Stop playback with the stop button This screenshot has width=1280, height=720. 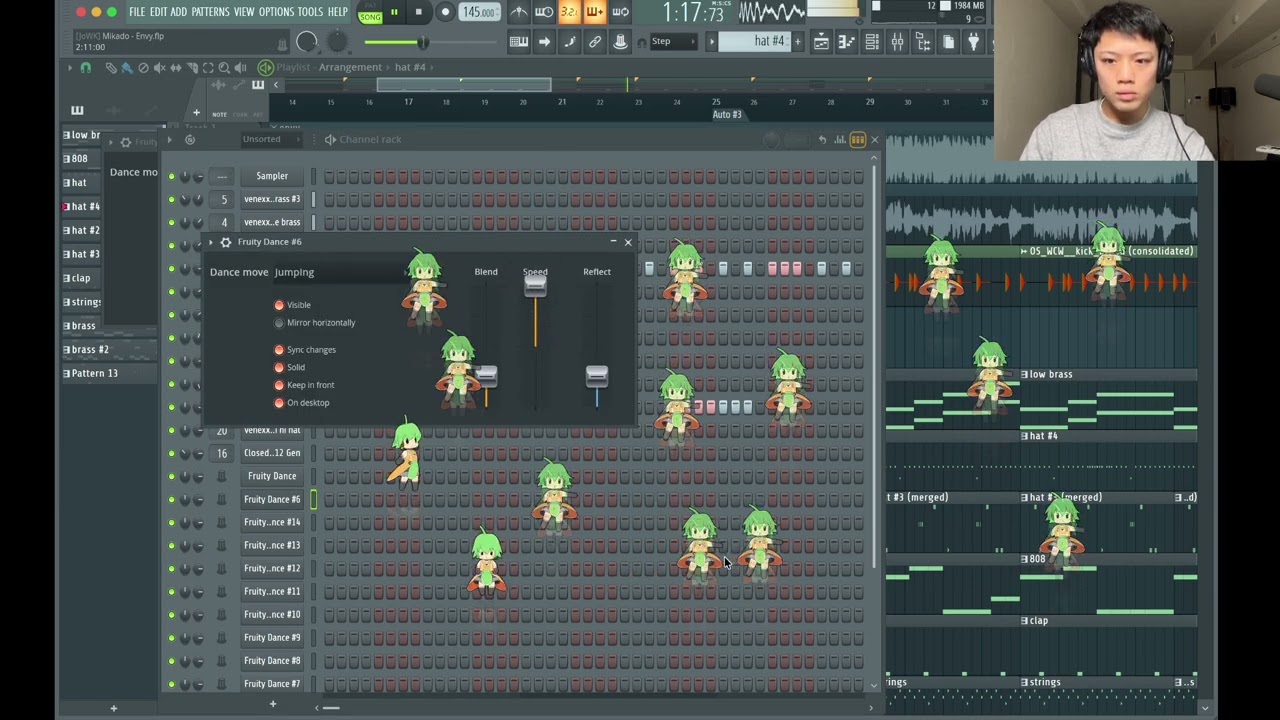click(419, 12)
